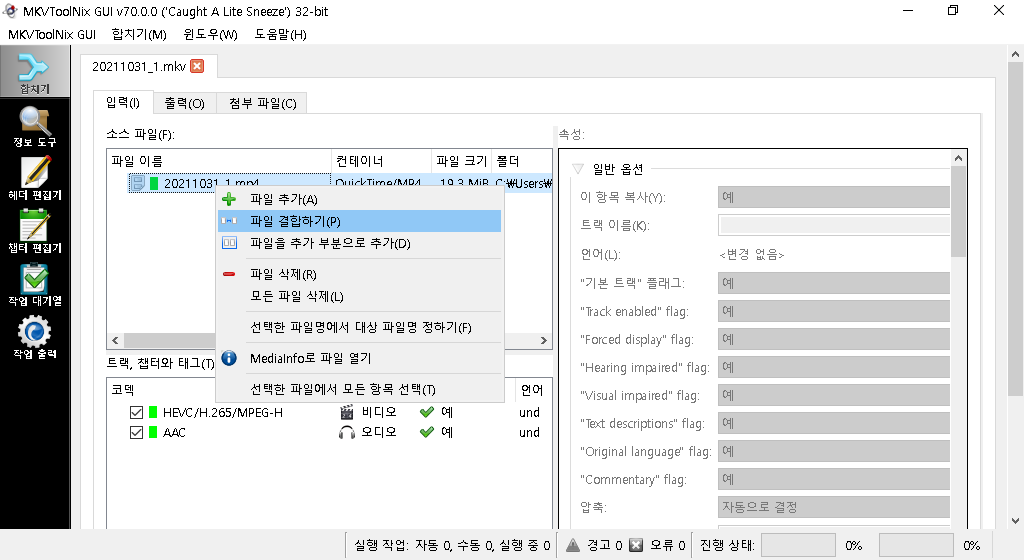Image resolution: width=1024 pixels, height=560 pixels.
Task: Click the file icon next to 20211031_1.mp4
Action: [138, 183]
